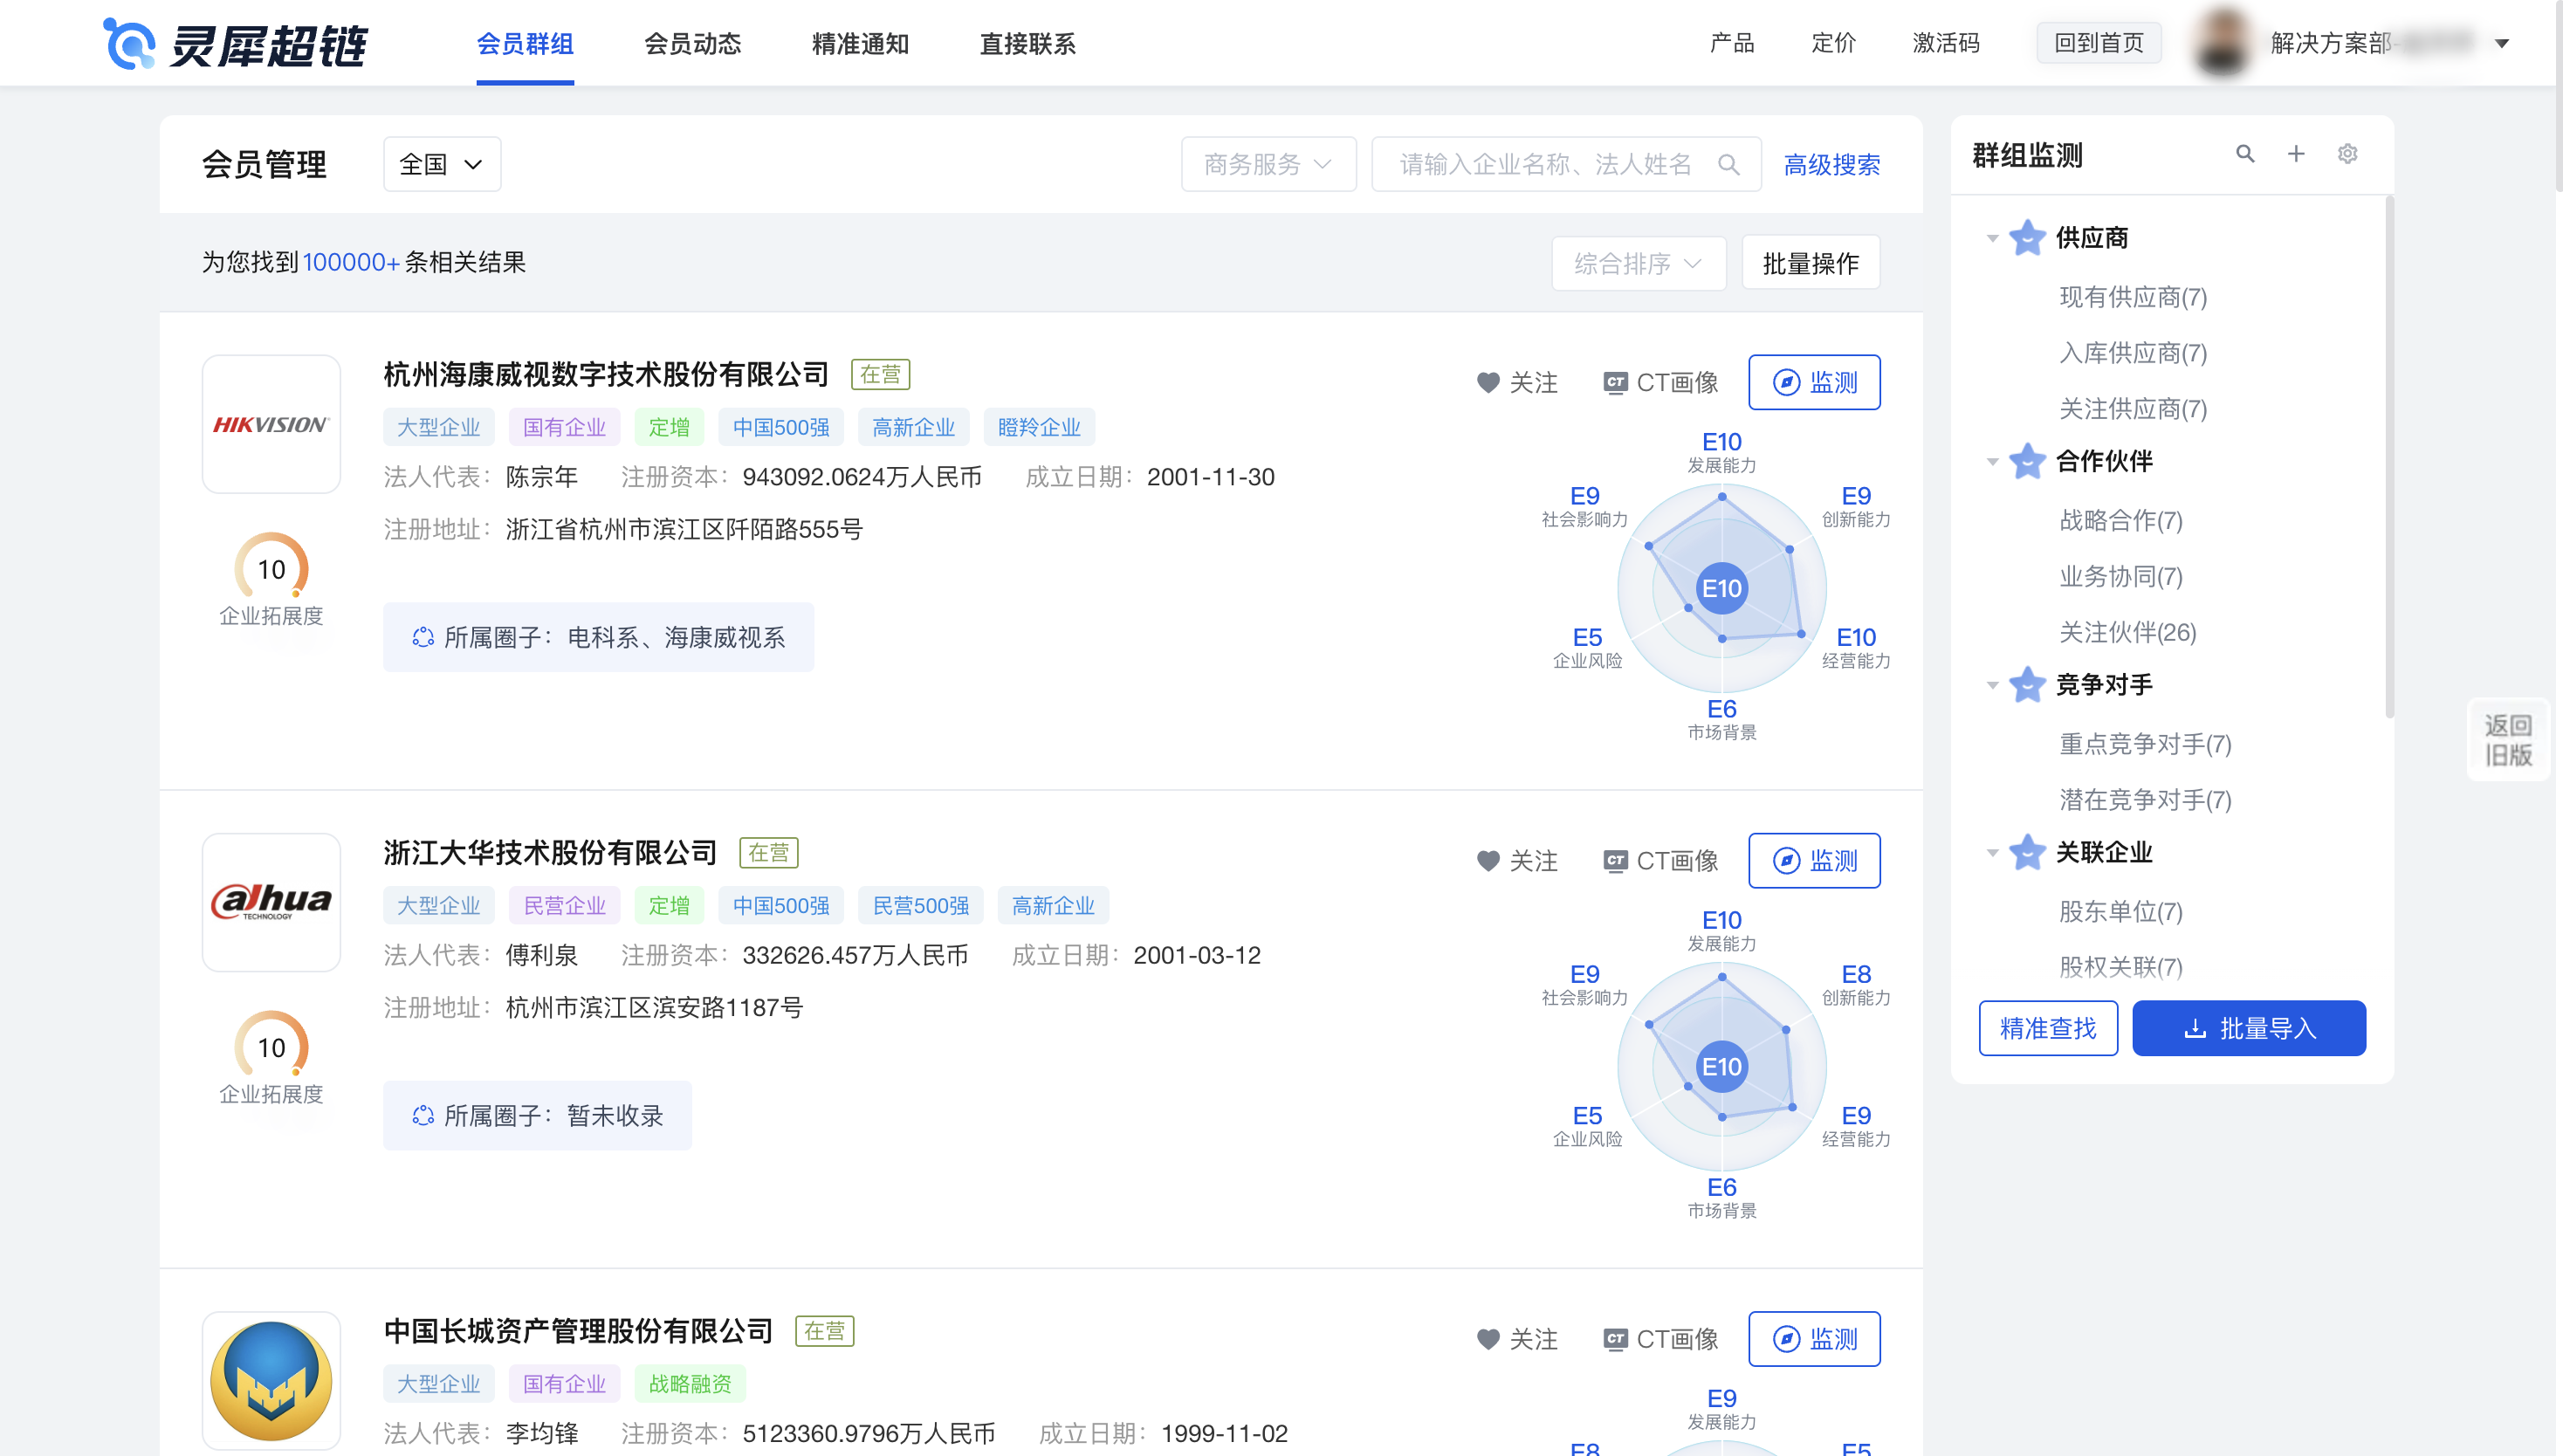The width and height of the screenshot is (2563, 1456).
Task: Select 股东单位(7) group
Action: (2121, 911)
